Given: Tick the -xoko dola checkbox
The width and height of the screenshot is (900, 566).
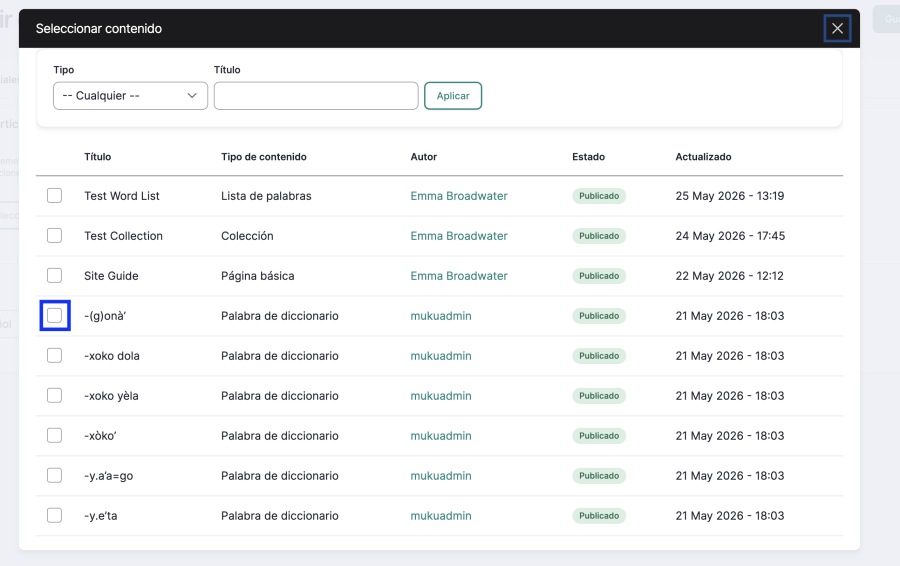Looking at the screenshot, I should [x=55, y=356].
